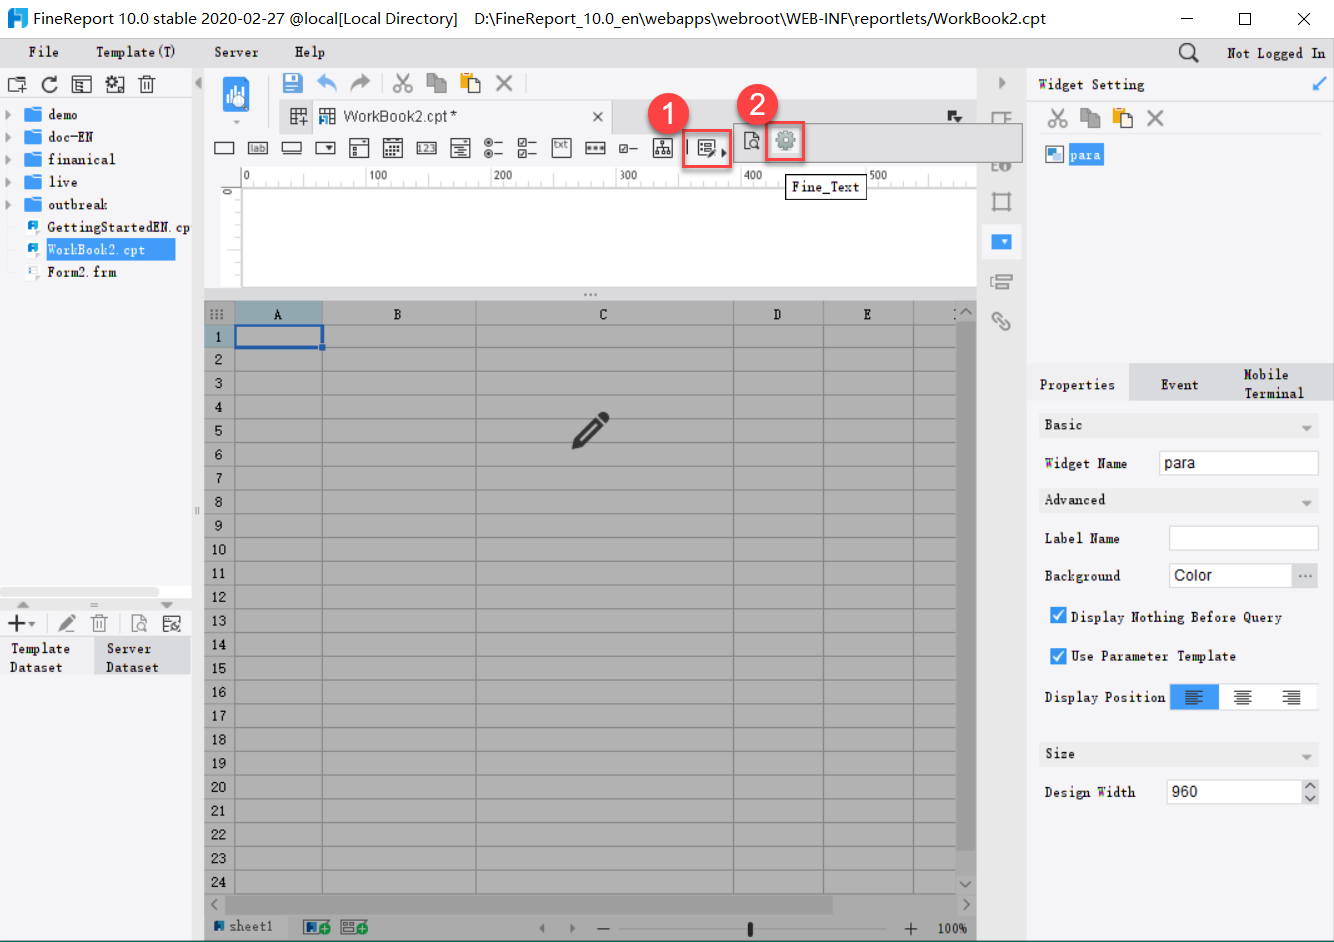Screen dimensions: 1334x942
Task: Delete the selected dataset
Action: point(99,623)
